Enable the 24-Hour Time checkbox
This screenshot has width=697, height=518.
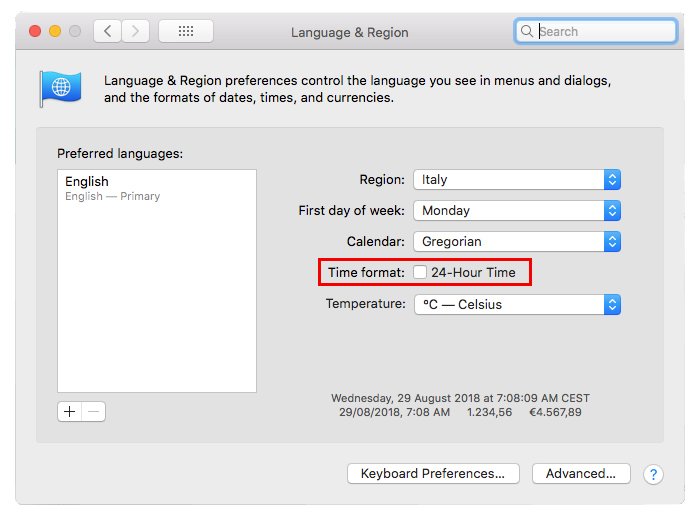(x=421, y=272)
